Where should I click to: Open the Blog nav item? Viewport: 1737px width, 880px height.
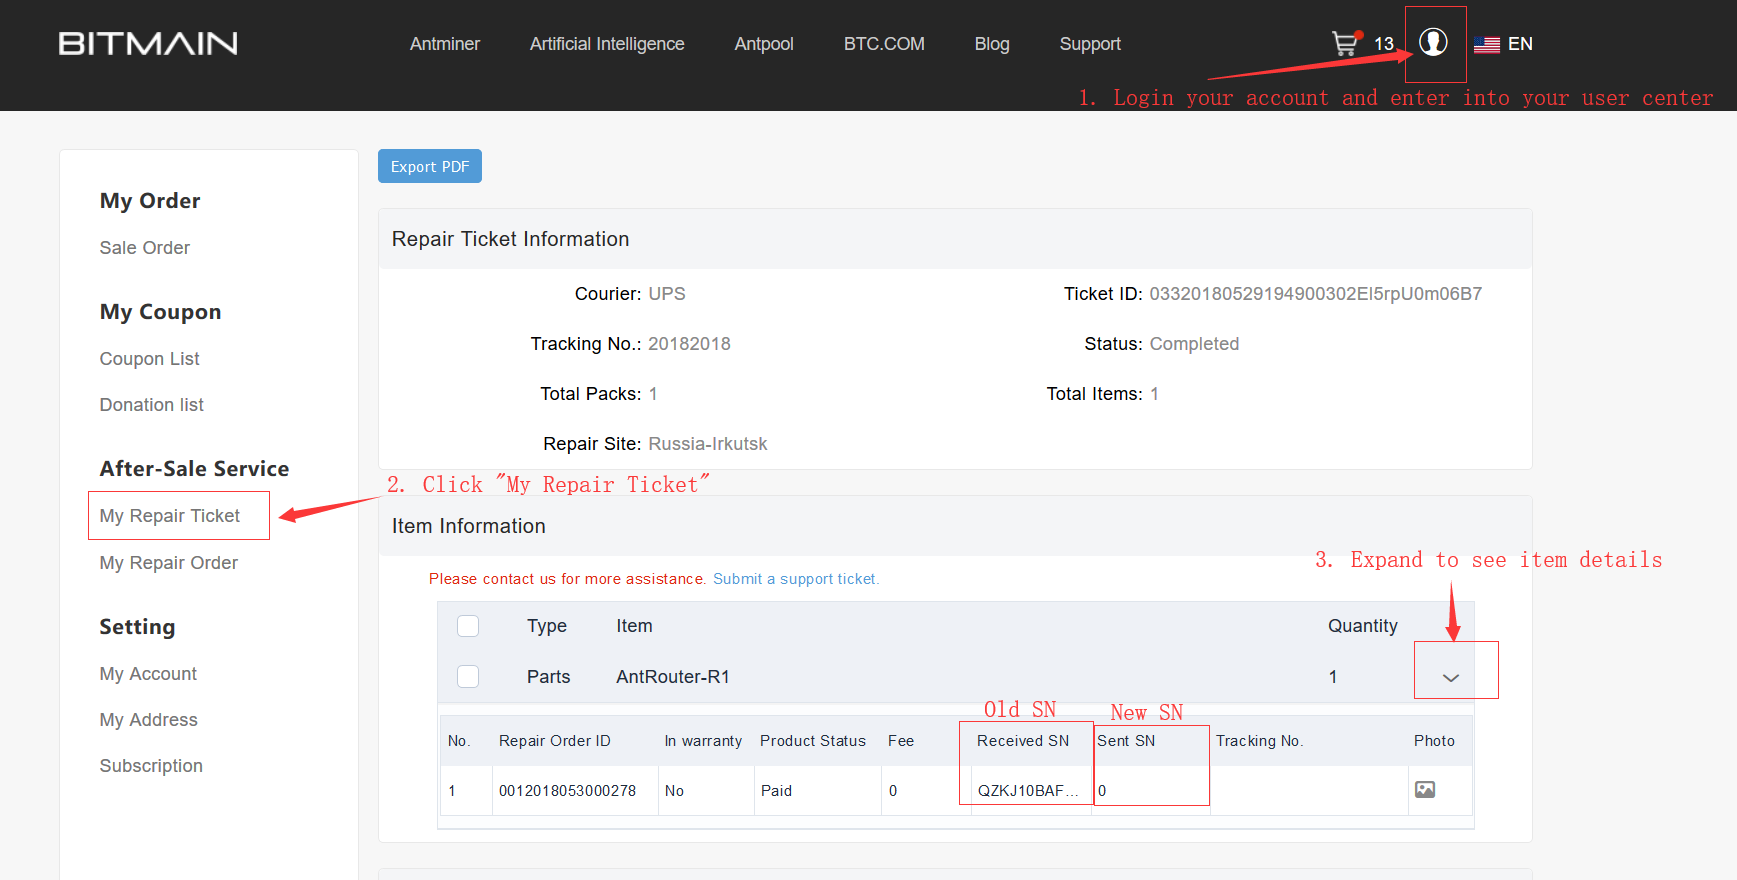click(992, 44)
